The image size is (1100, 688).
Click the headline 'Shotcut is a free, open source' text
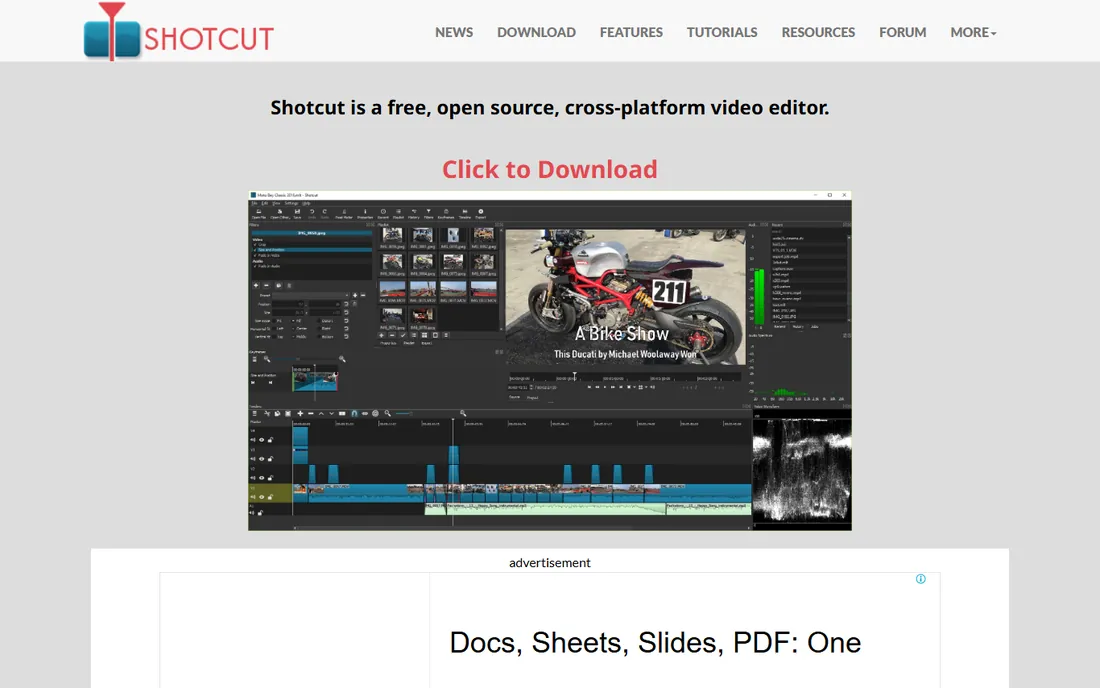(549, 107)
